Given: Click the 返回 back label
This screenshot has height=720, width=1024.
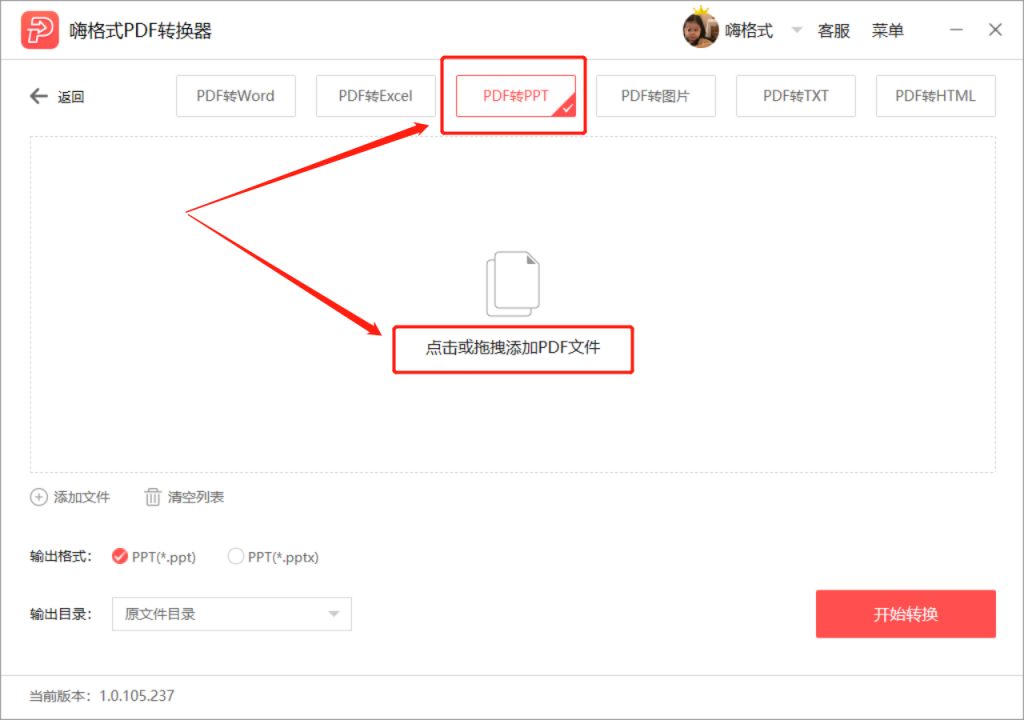Looking at the screenshot, I should coord(71,97).
